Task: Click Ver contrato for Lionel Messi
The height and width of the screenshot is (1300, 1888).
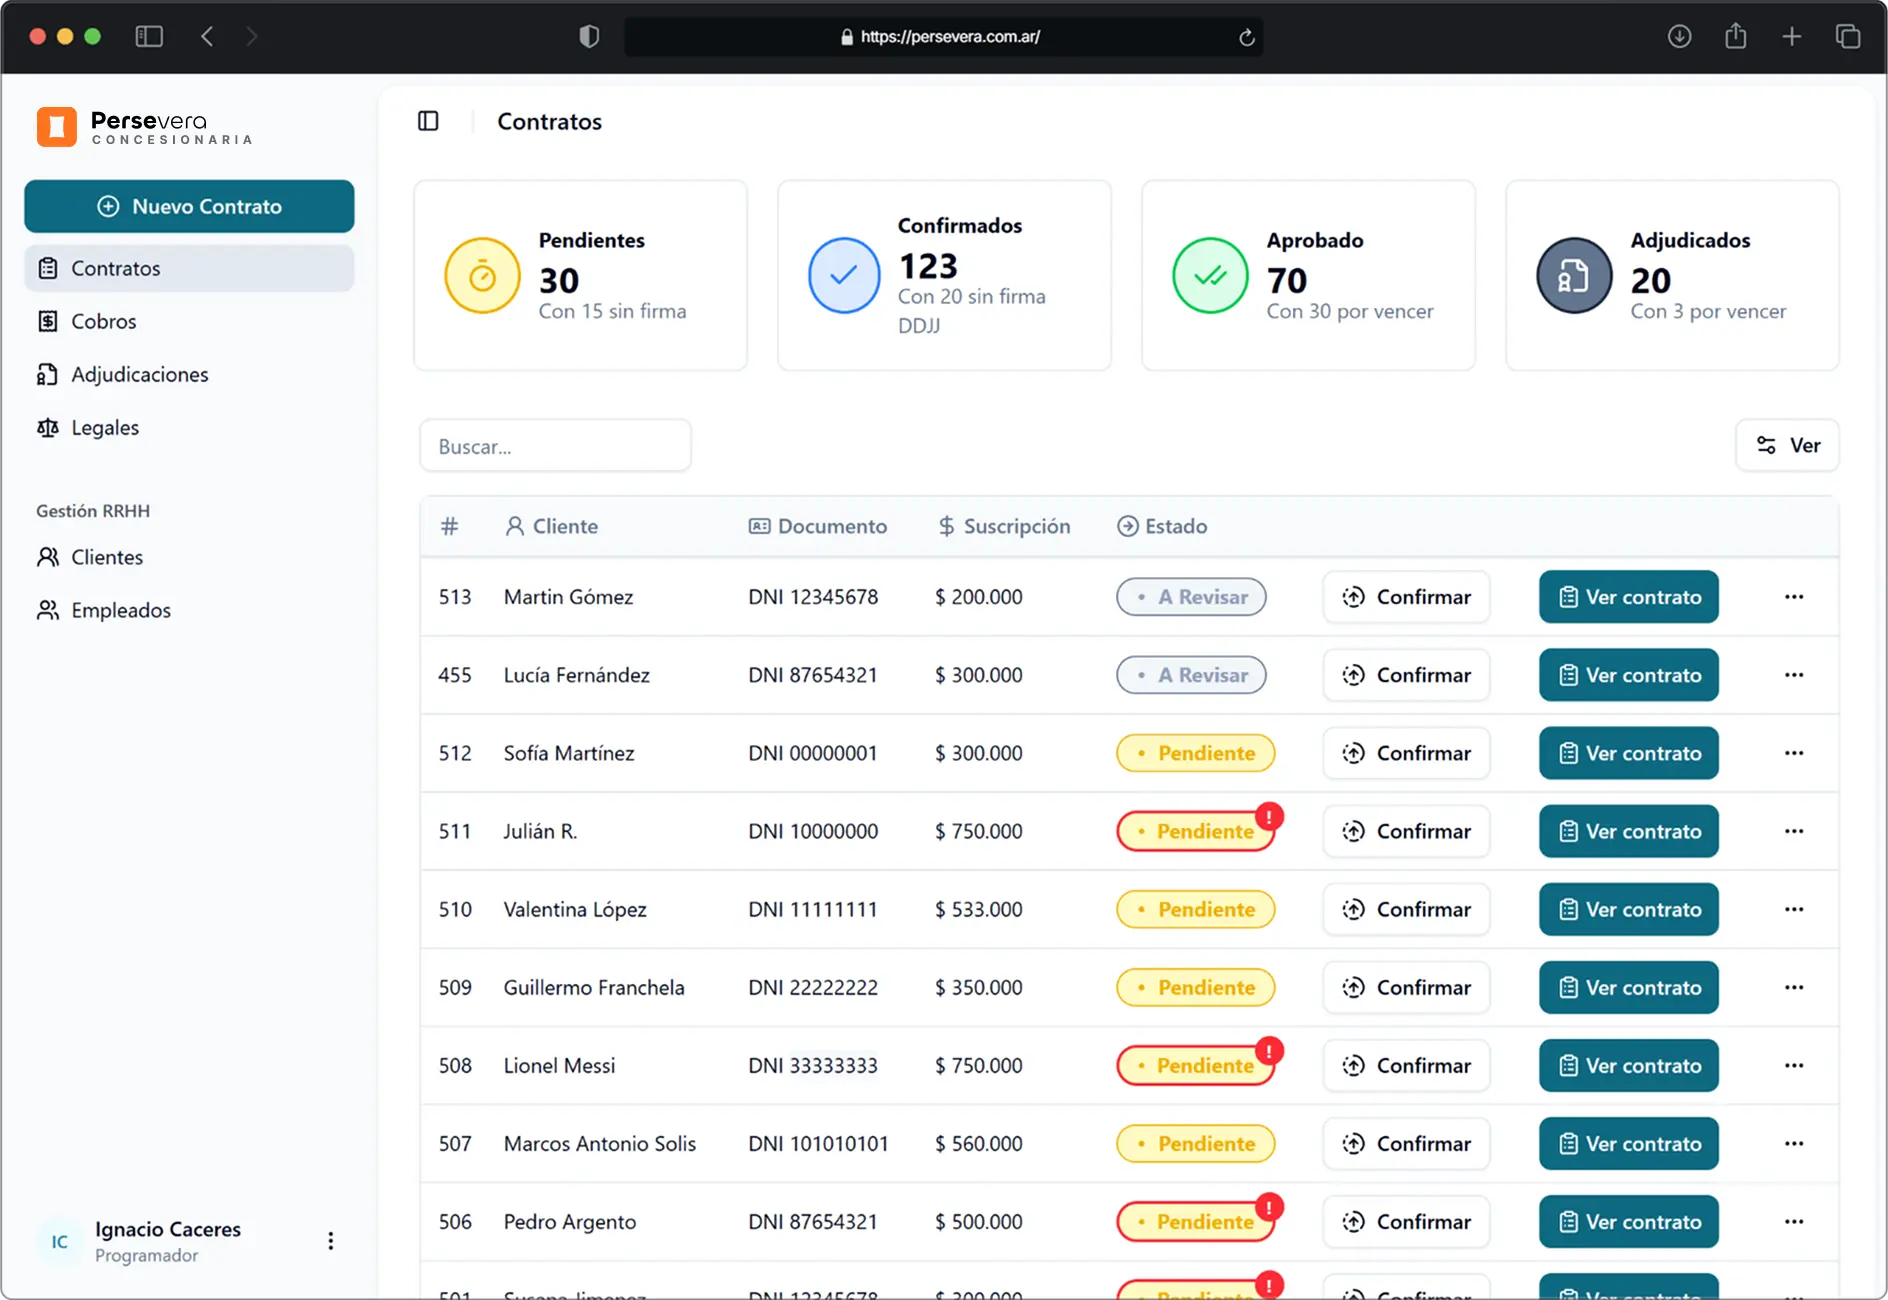Action: [1628, 1065]
